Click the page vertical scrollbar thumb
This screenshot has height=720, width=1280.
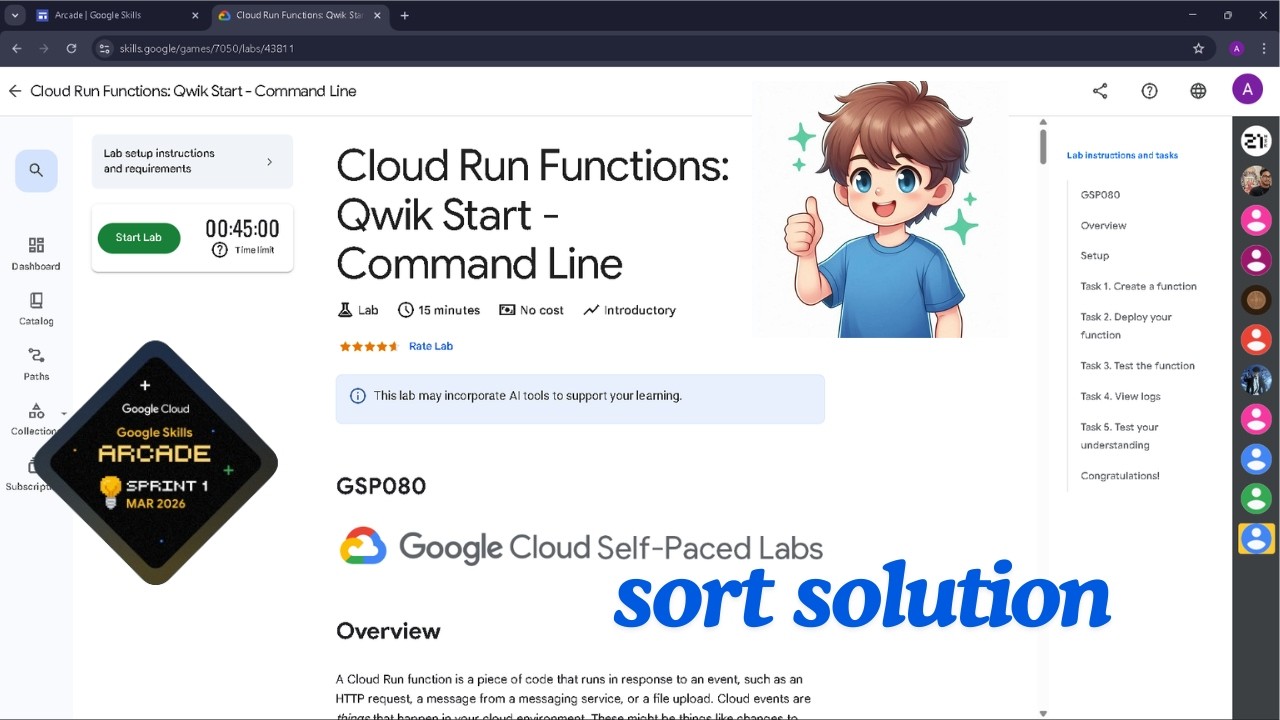click(1043, 147)
